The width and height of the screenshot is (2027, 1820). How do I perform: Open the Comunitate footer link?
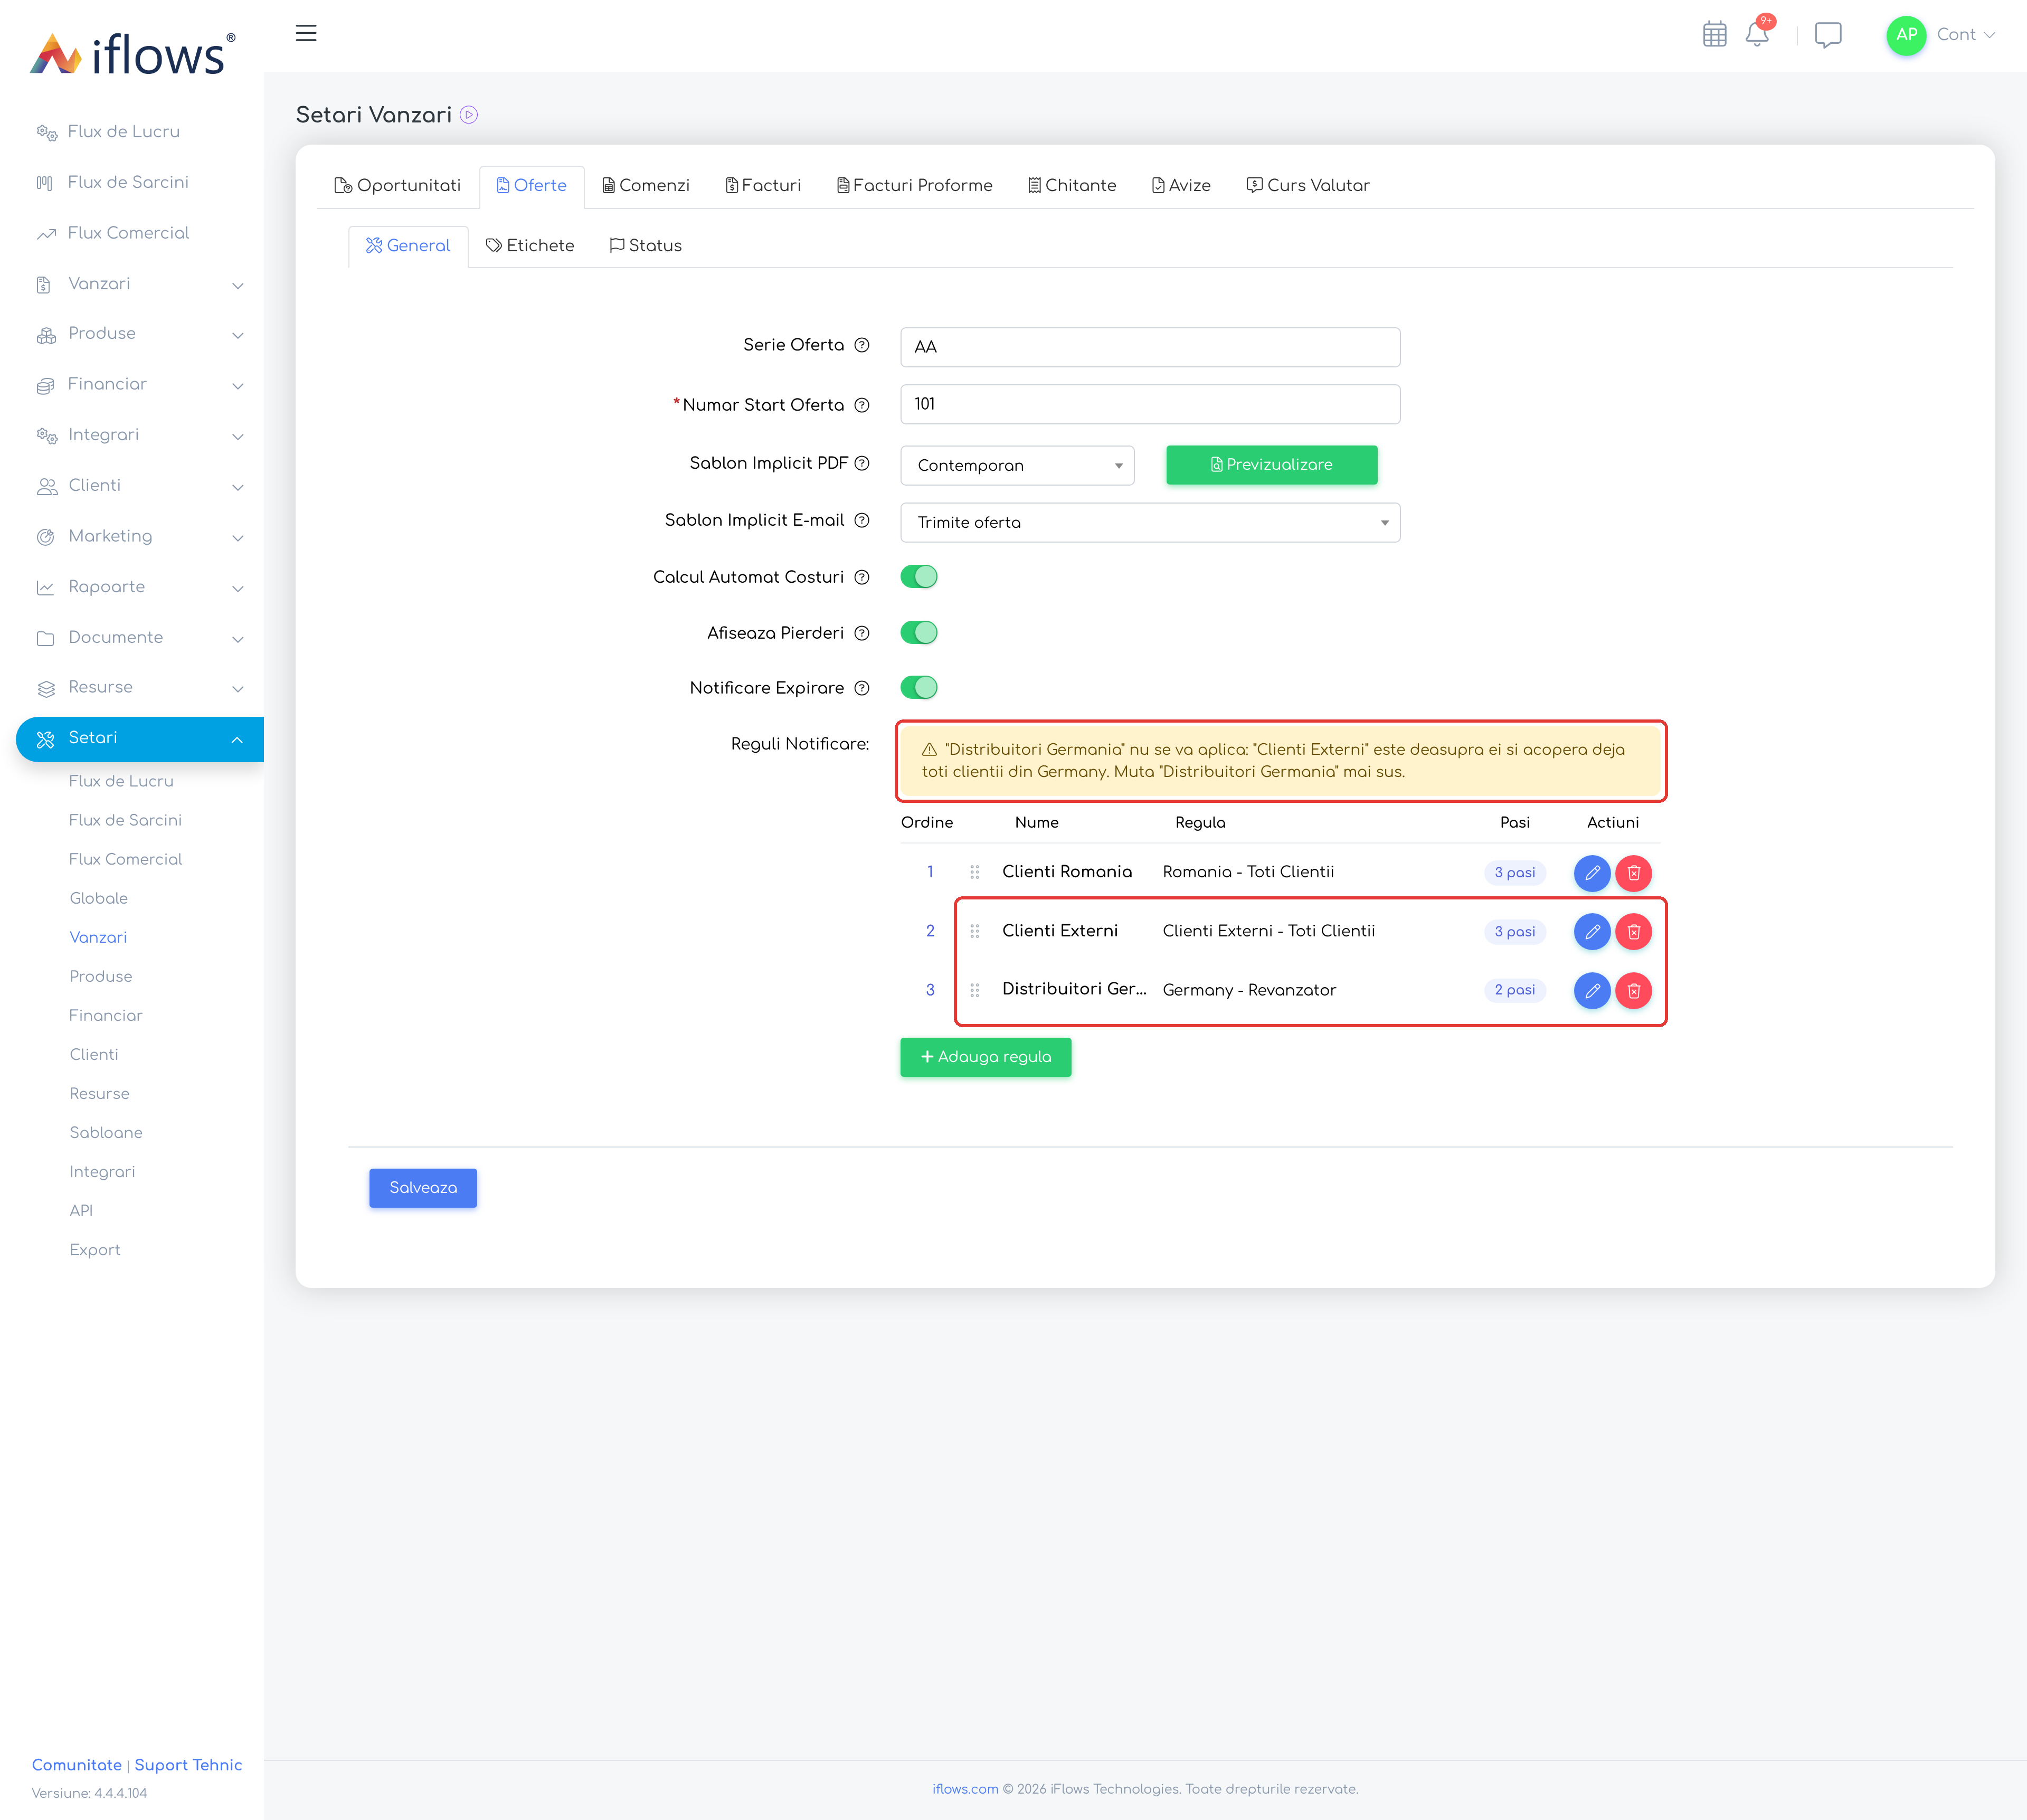[x=76, y=1765]
